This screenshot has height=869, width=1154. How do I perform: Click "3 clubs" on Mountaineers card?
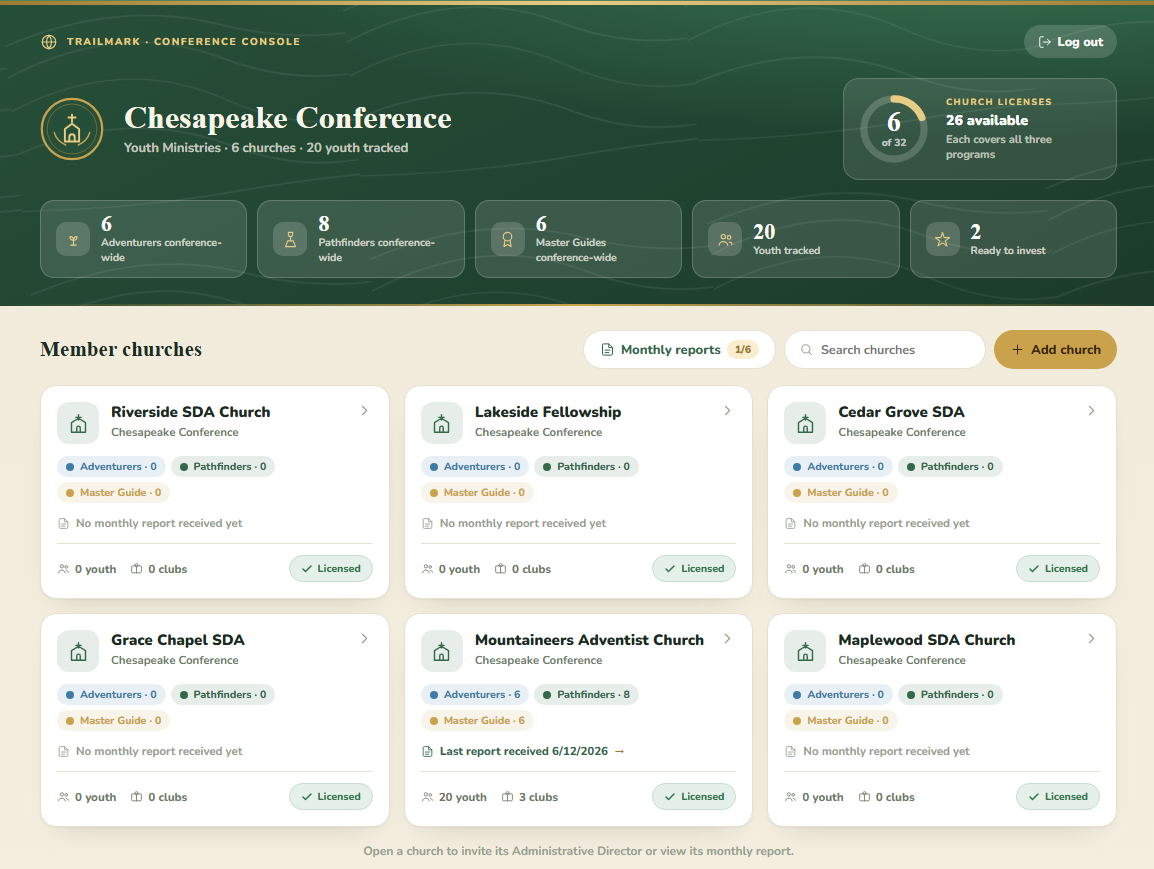[538, 797]
